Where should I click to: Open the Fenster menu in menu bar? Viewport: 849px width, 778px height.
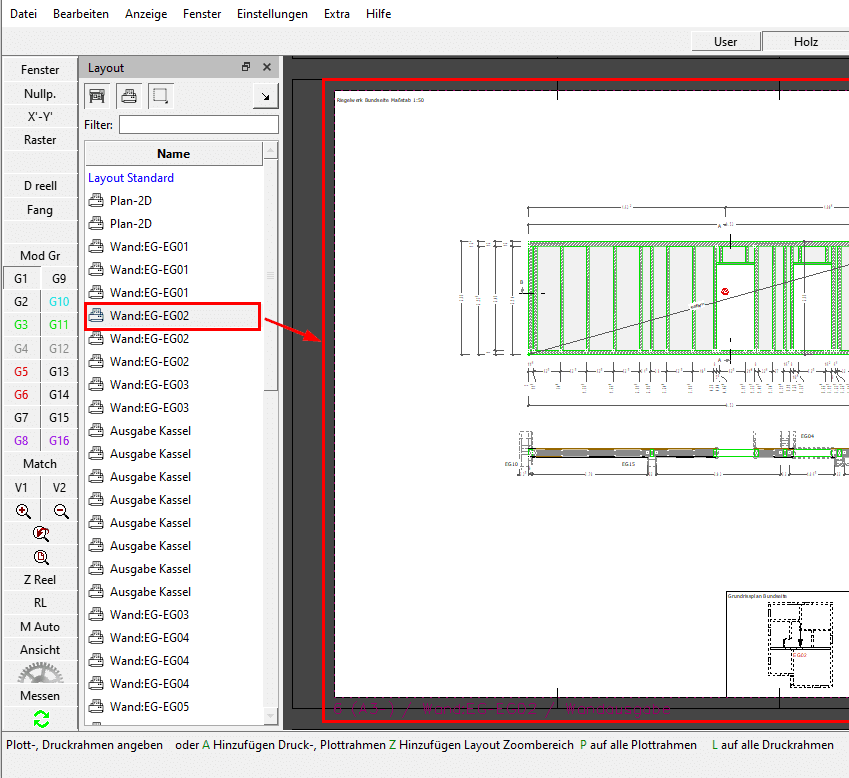pyautogui.click(x=202, y=14)
